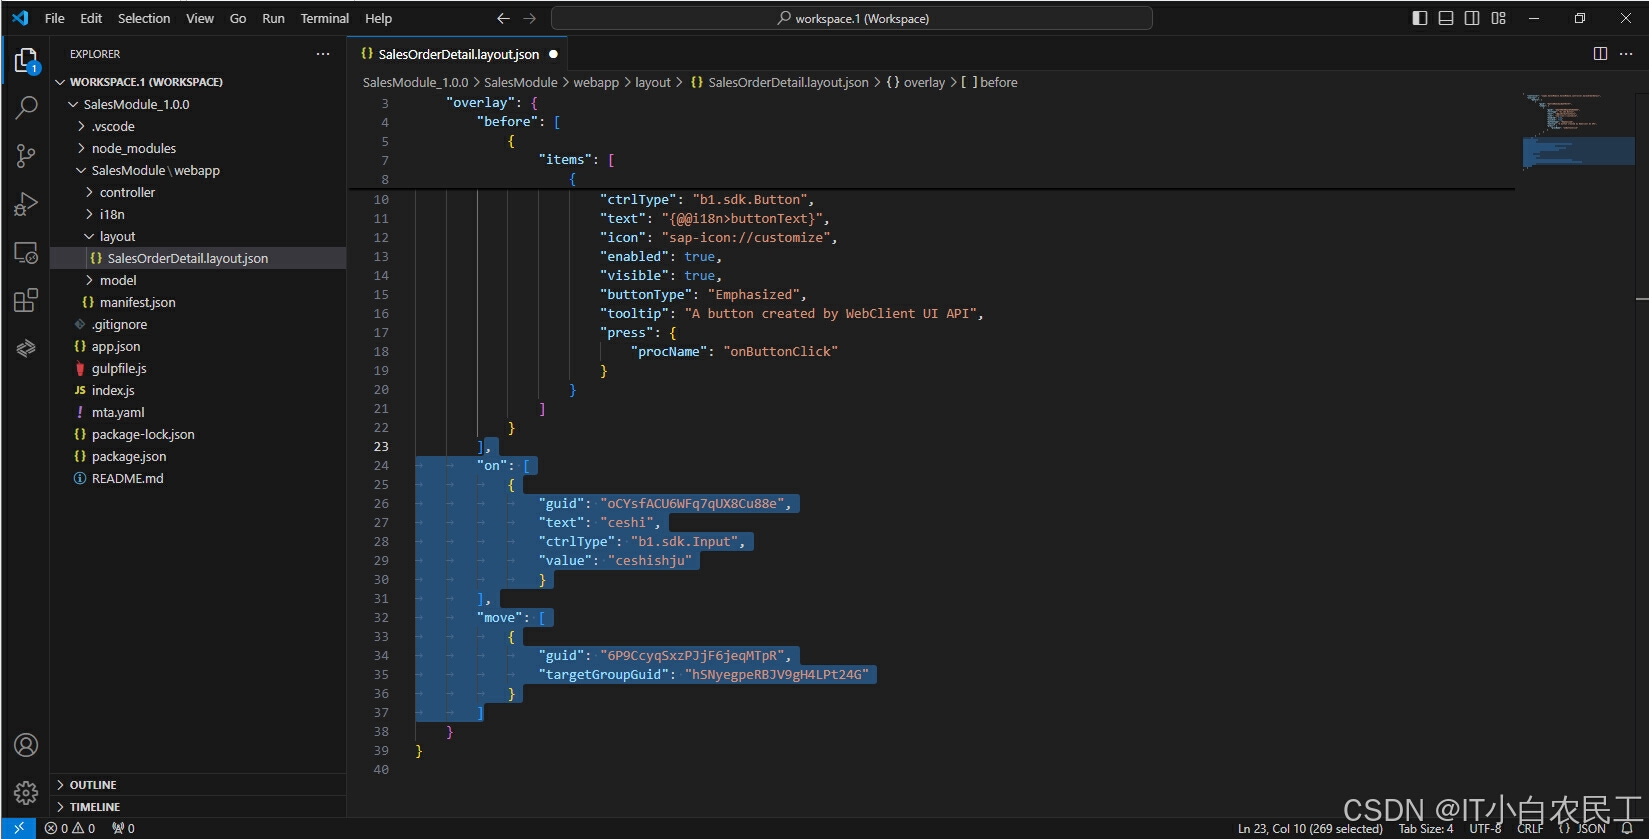Screen dimensions: 1649x839
Task: Open the View menu
Action: [x=200, y=18]
